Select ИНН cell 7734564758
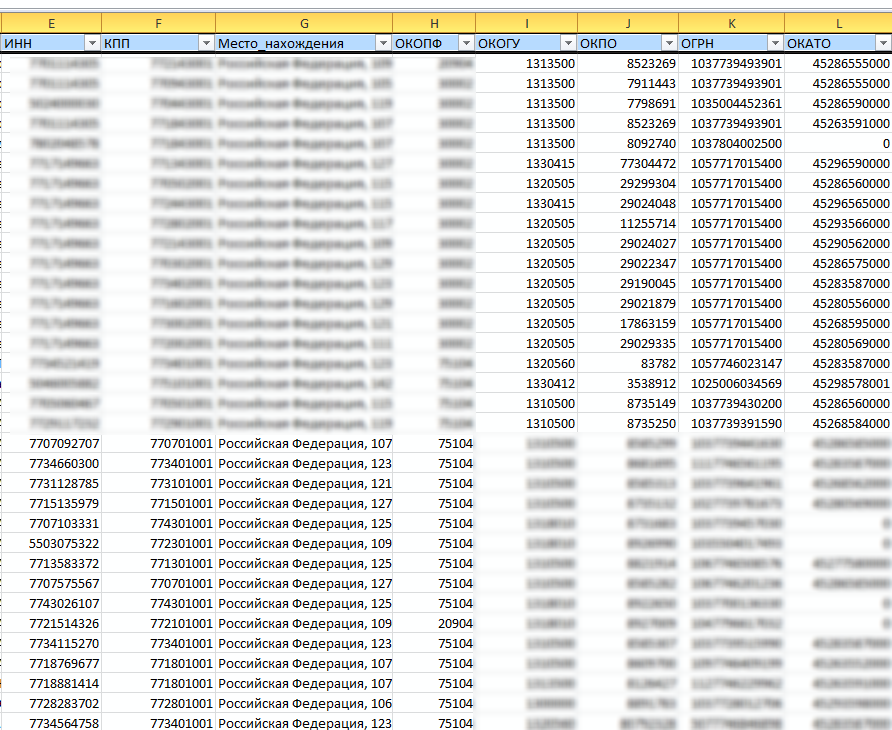Image resolution: width=892 pixels, height=730 pixels. [x=51, y=723]
